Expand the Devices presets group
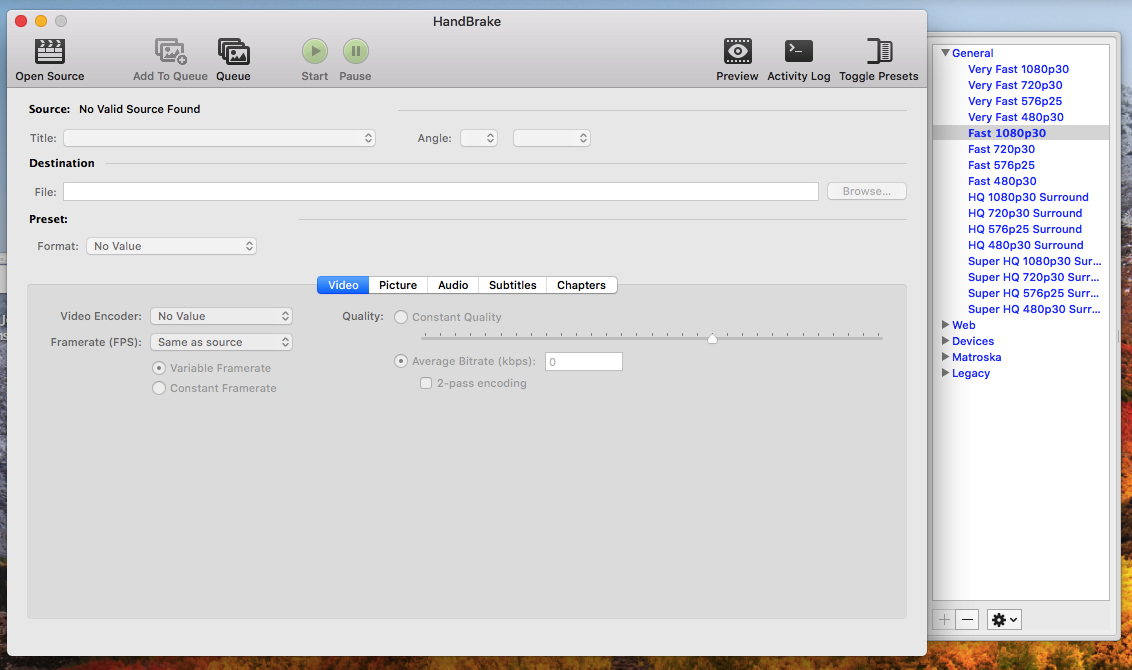The width and height of the screenshot is (1132, 670). (945, 341)
